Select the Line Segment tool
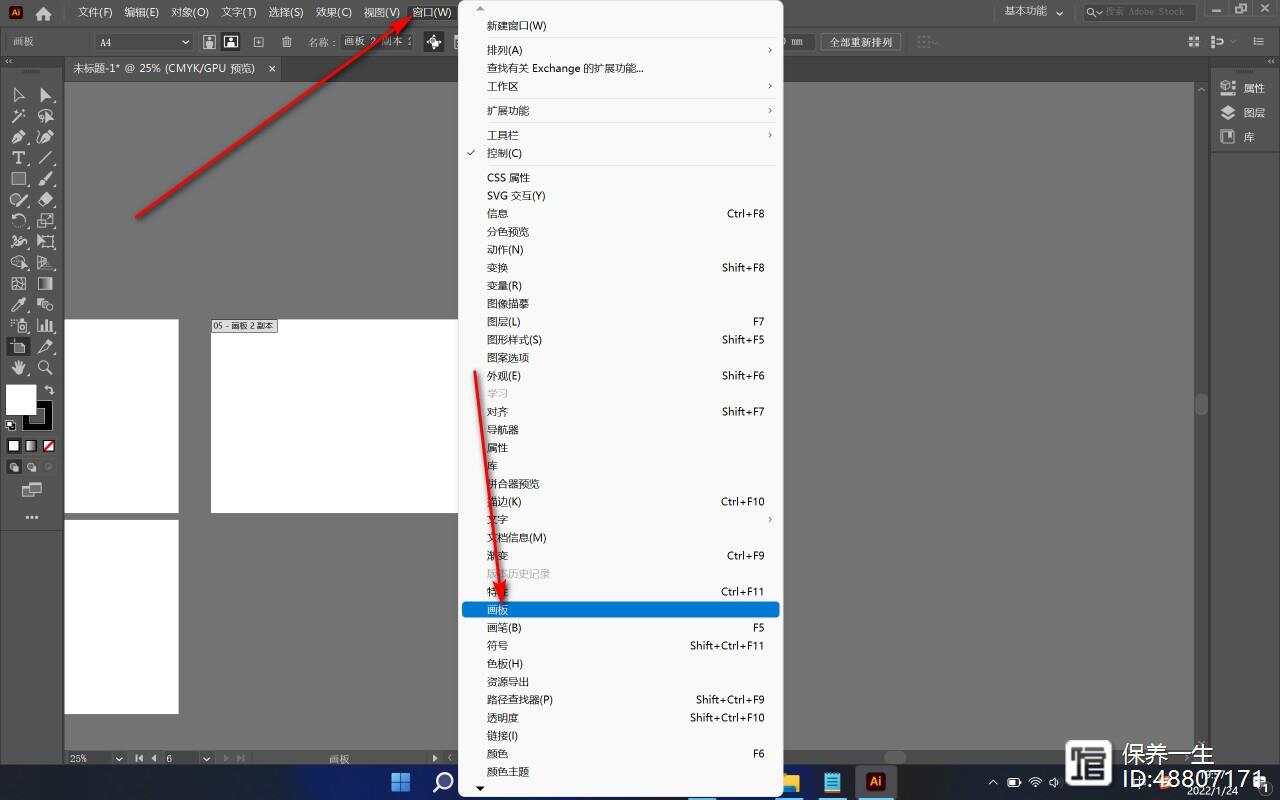This screenshot has height=800, width=1280. [x=46, y=158]
